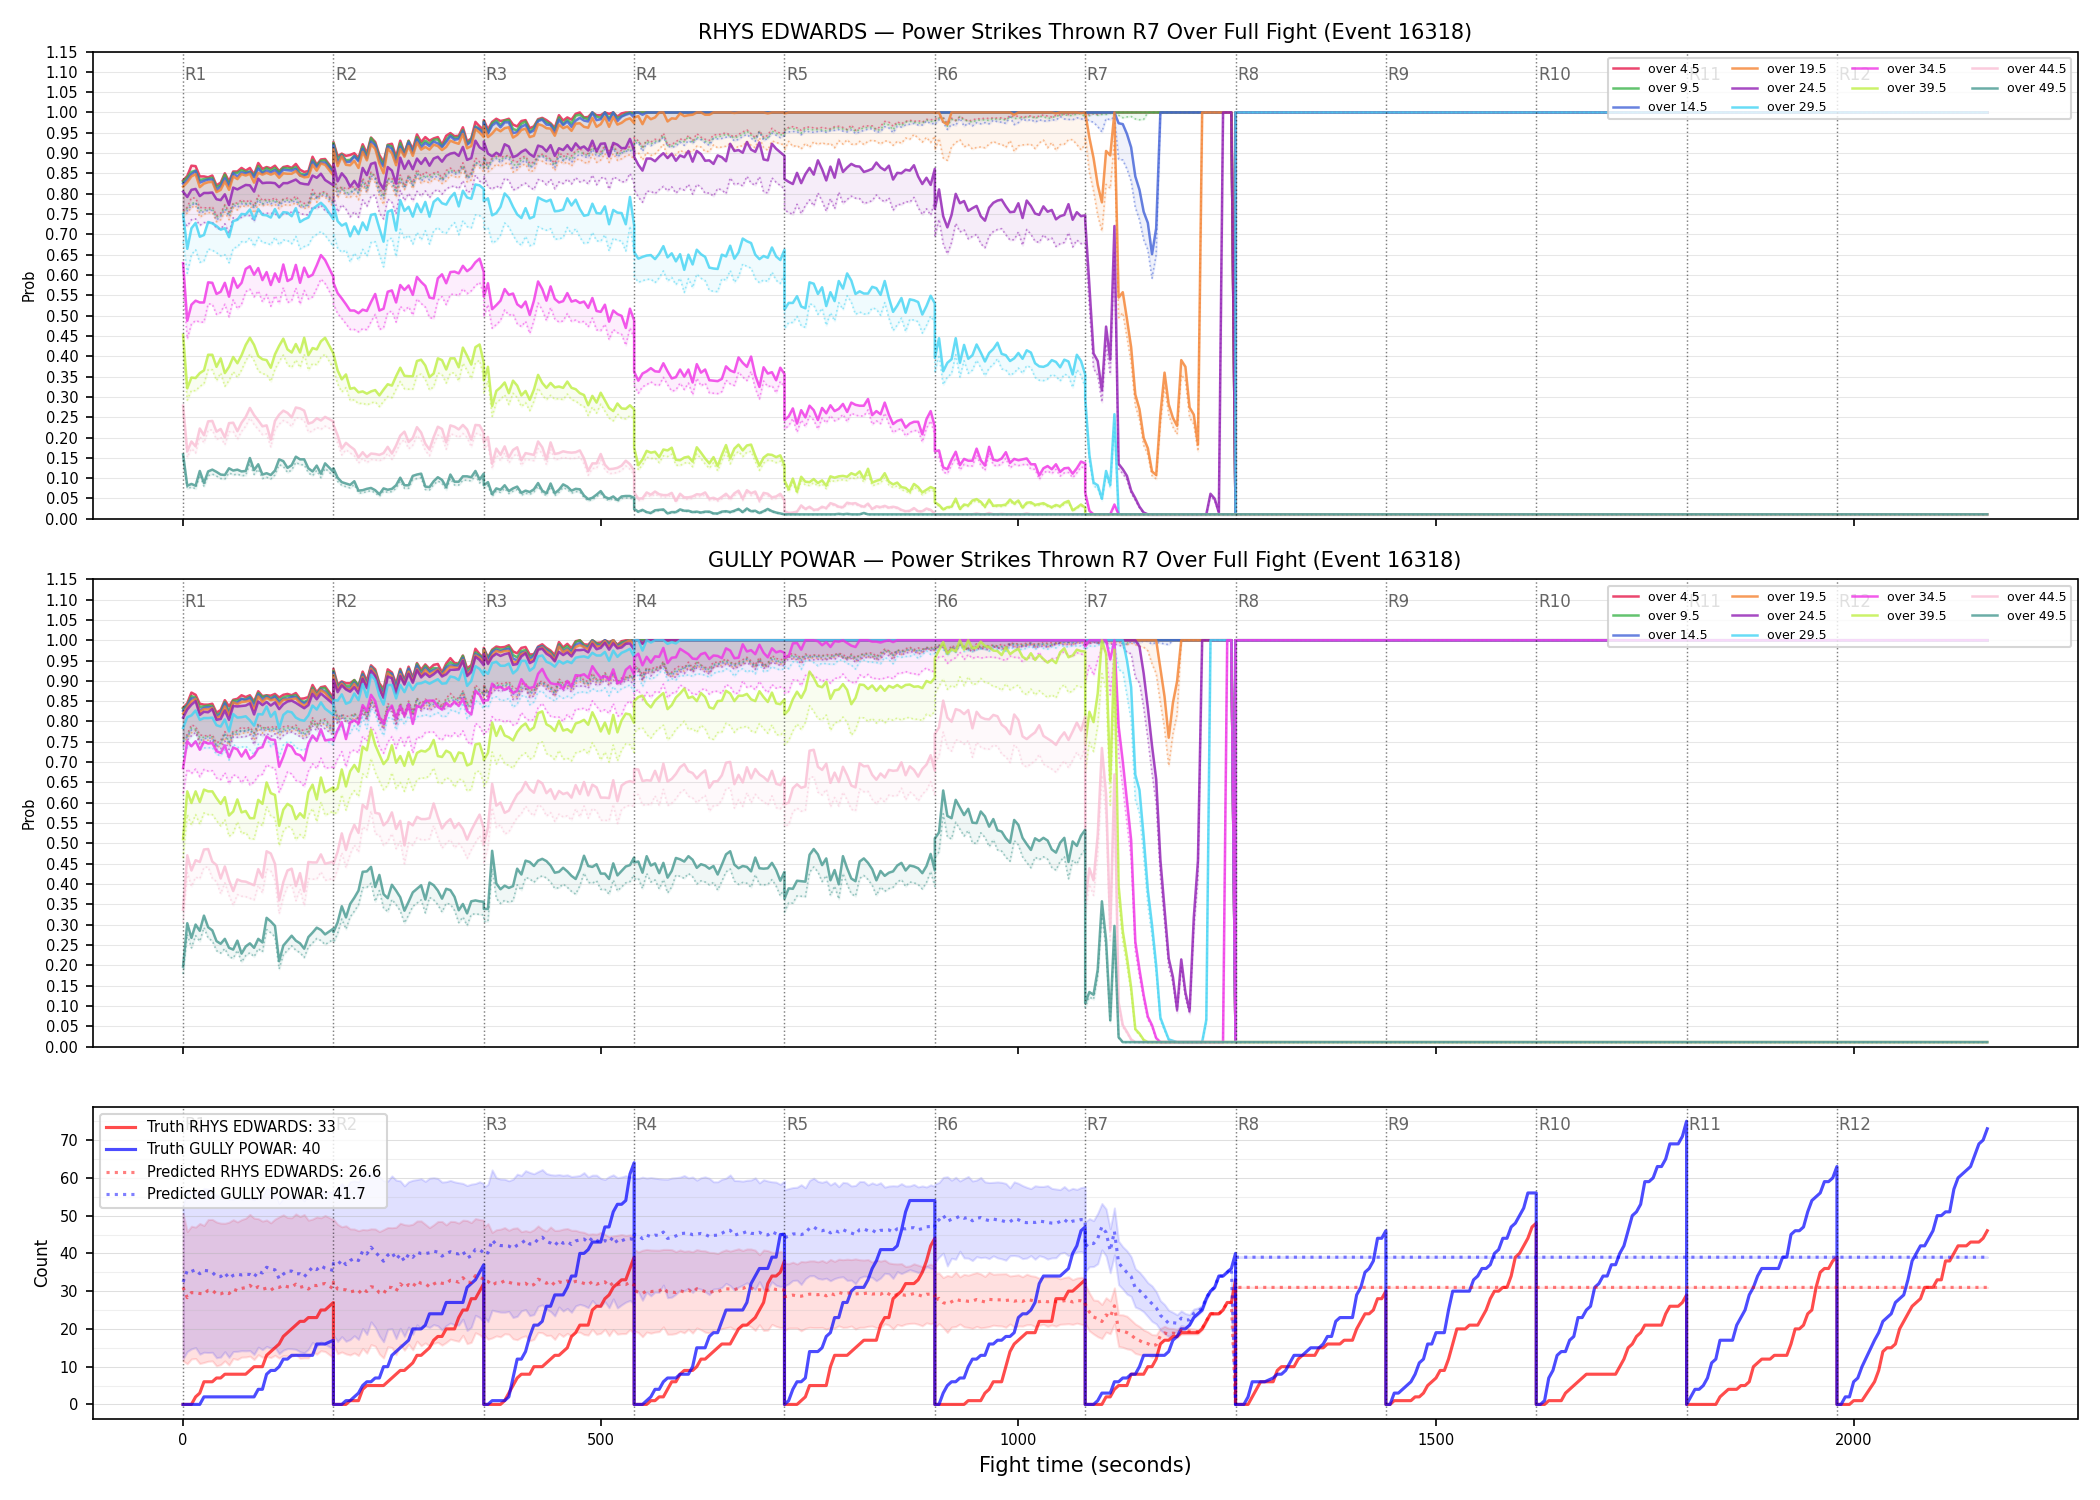Viewport: 2100px width, 1500px height.
Task: Click the R8 round marker in the Rhys Edwards chart
Action: (x=1248, y=74)
